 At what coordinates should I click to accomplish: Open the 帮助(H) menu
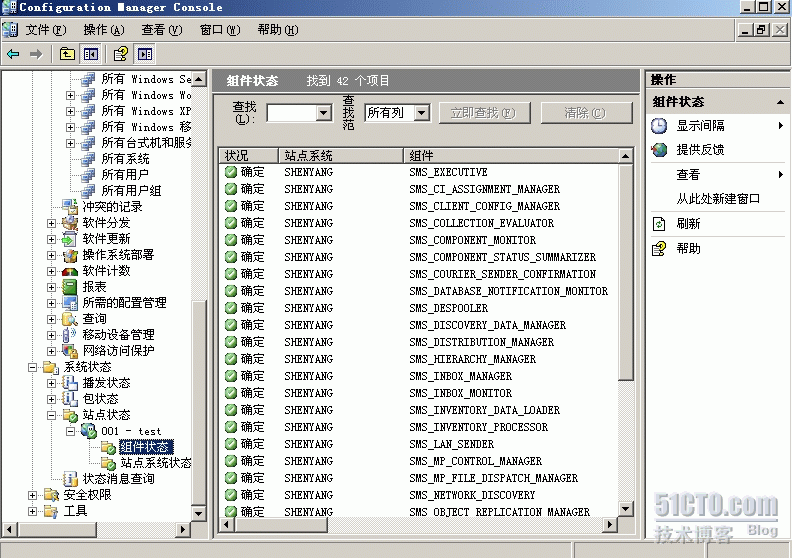[x=278, y=30]
